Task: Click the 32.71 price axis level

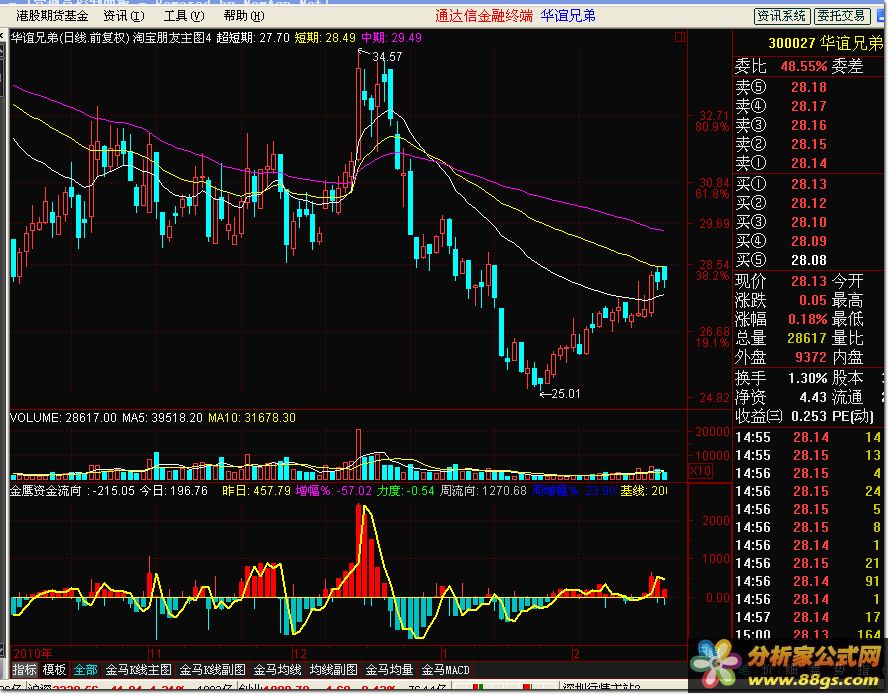Action: tap(714, 116)
